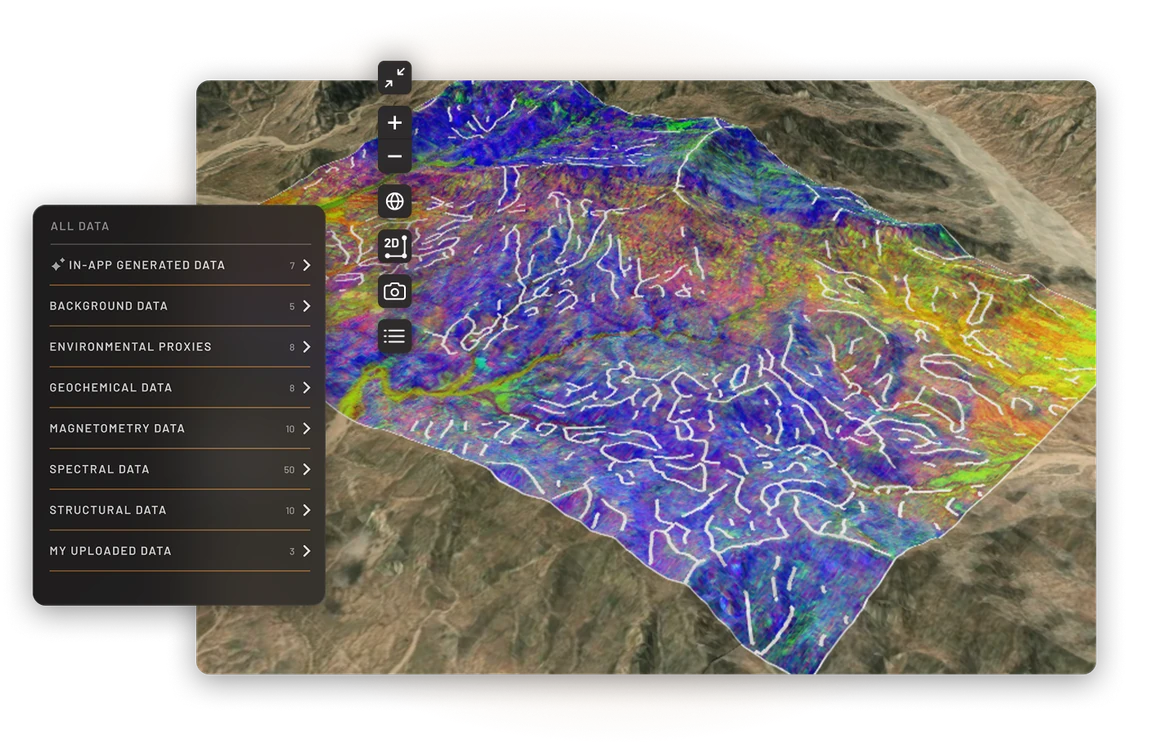Click the count 50 on Spectral Data
1160x749 pixels.
coord(289,470)
